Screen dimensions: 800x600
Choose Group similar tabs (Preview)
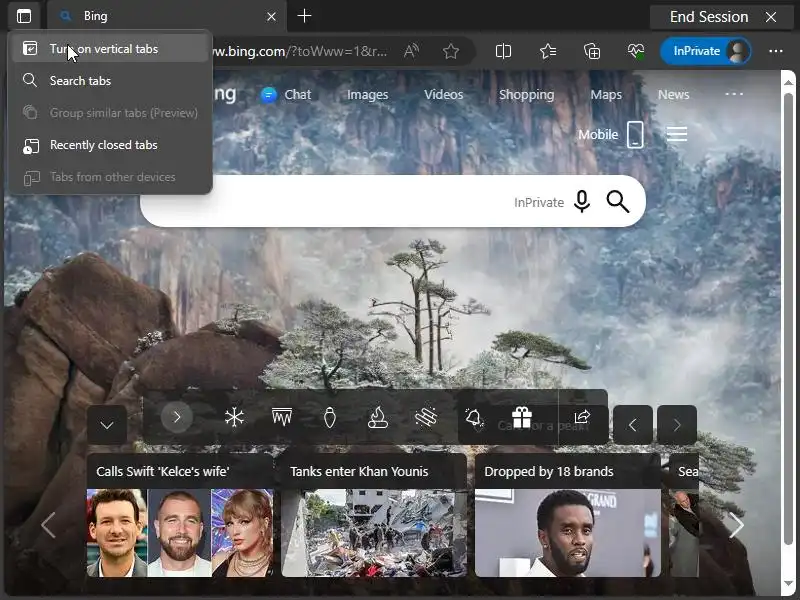coord(110,113)
